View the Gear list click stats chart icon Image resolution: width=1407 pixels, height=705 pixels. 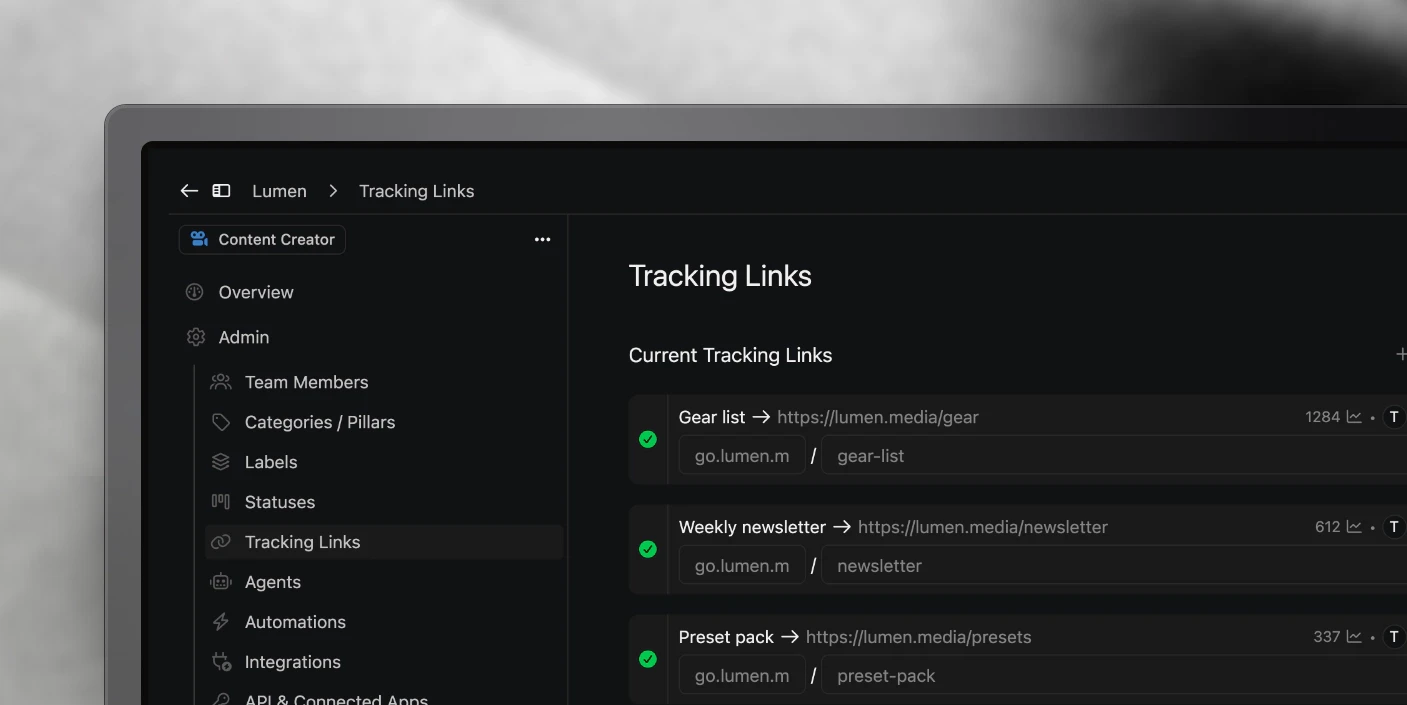coord(1354,417)
